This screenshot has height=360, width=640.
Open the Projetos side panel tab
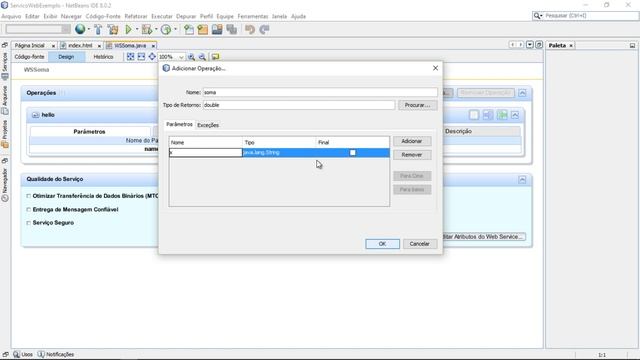click(x=5, y=134)
